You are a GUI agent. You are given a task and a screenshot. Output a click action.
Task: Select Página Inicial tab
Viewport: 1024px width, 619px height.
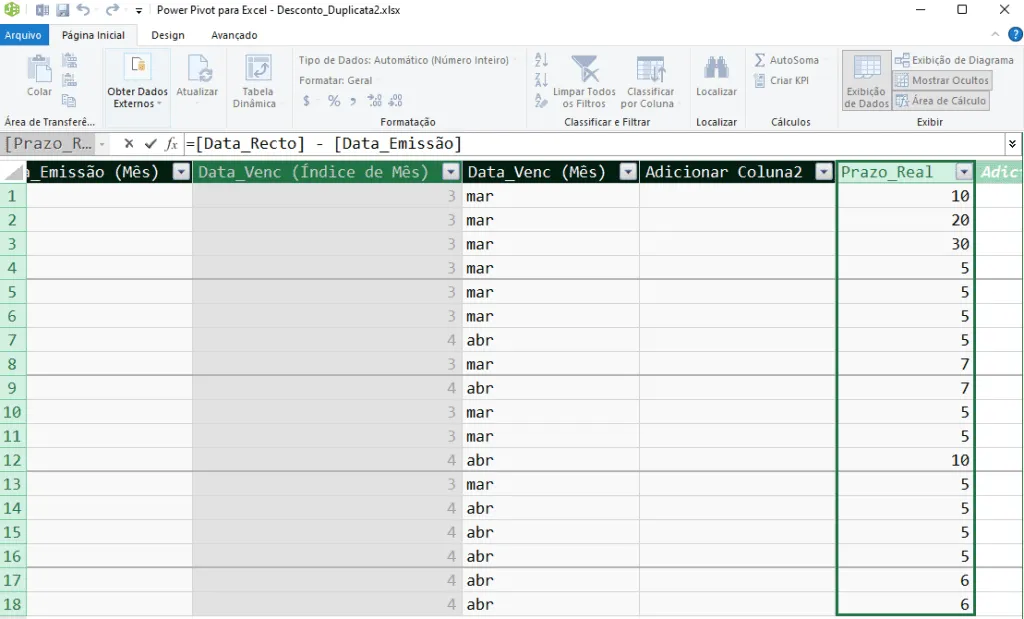click(x=93, y=35)
